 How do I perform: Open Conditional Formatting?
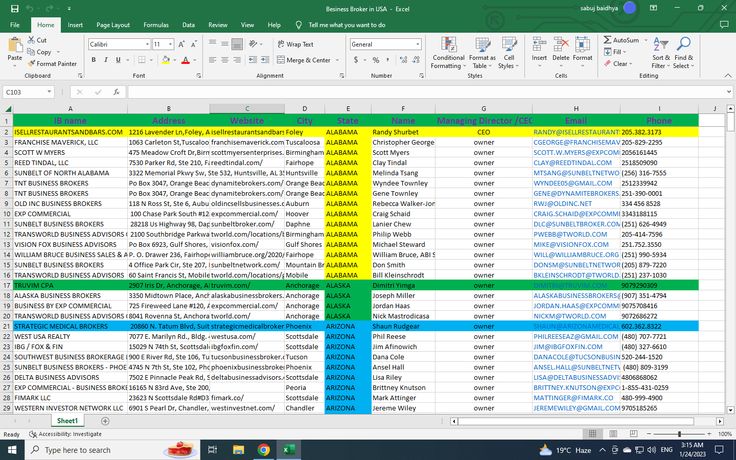(449, 53)
